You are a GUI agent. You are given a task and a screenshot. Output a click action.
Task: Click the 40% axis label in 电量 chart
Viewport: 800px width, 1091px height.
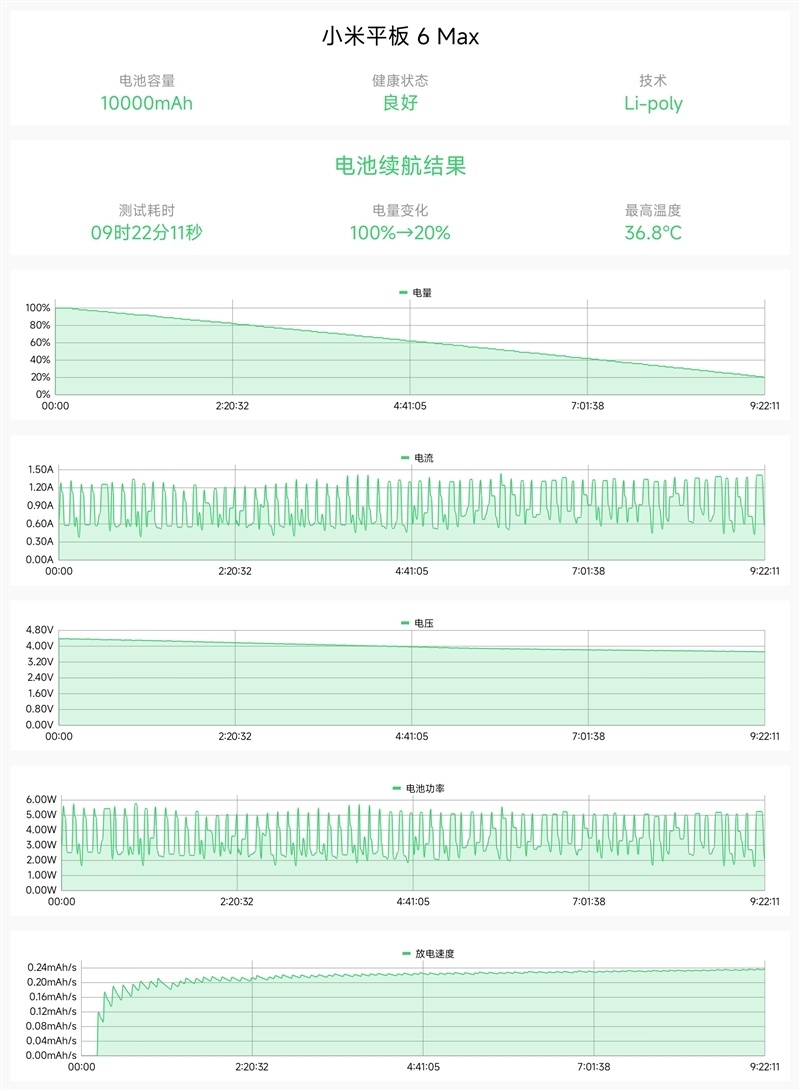pyautogui.click(x=40, y=360)
